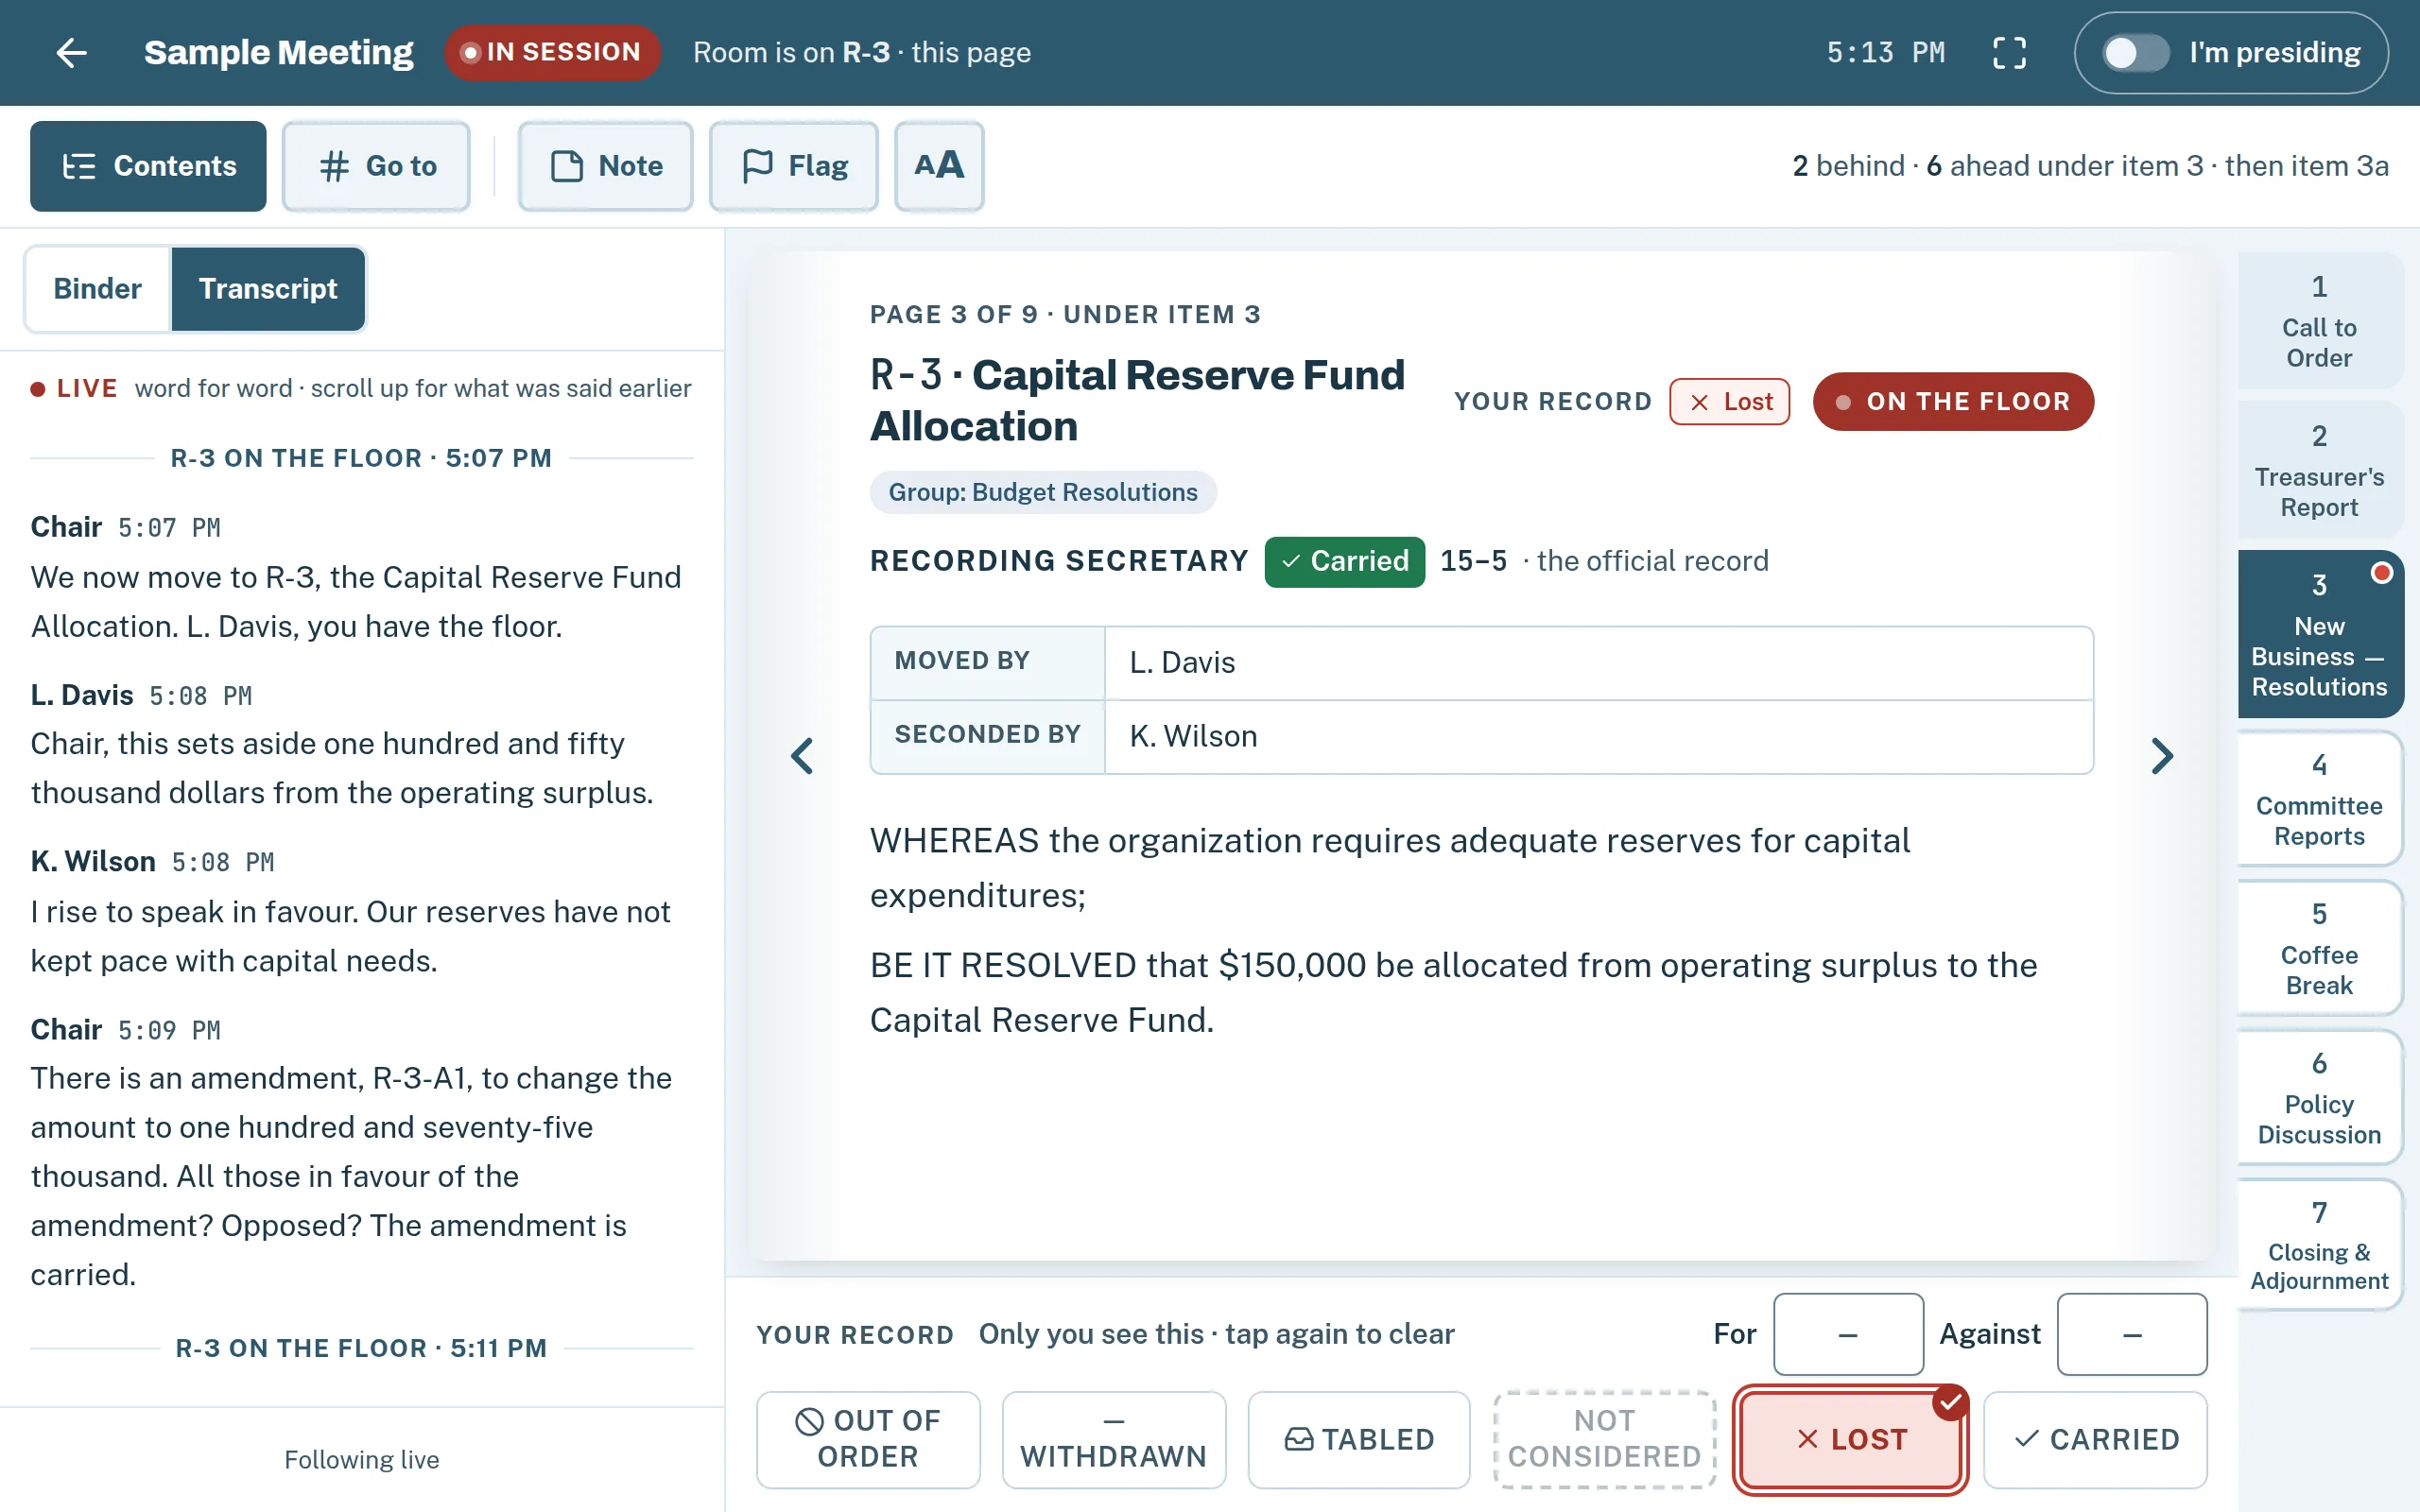Select the Transcript tab

click(x=268, y=289)
